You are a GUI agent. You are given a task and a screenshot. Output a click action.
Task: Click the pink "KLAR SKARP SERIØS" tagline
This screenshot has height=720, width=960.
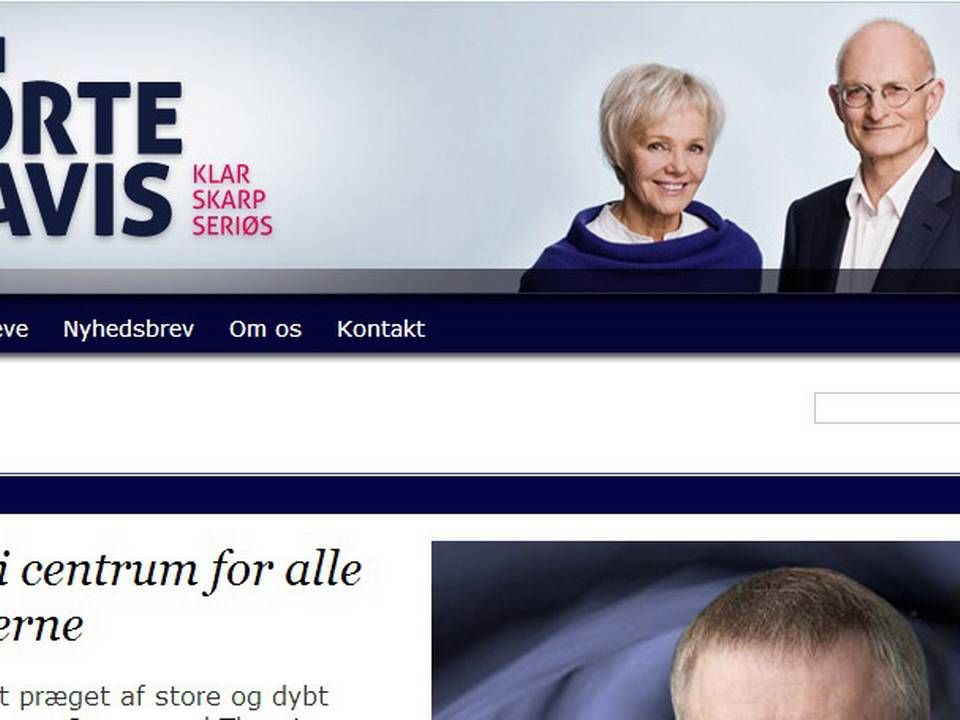233,200
